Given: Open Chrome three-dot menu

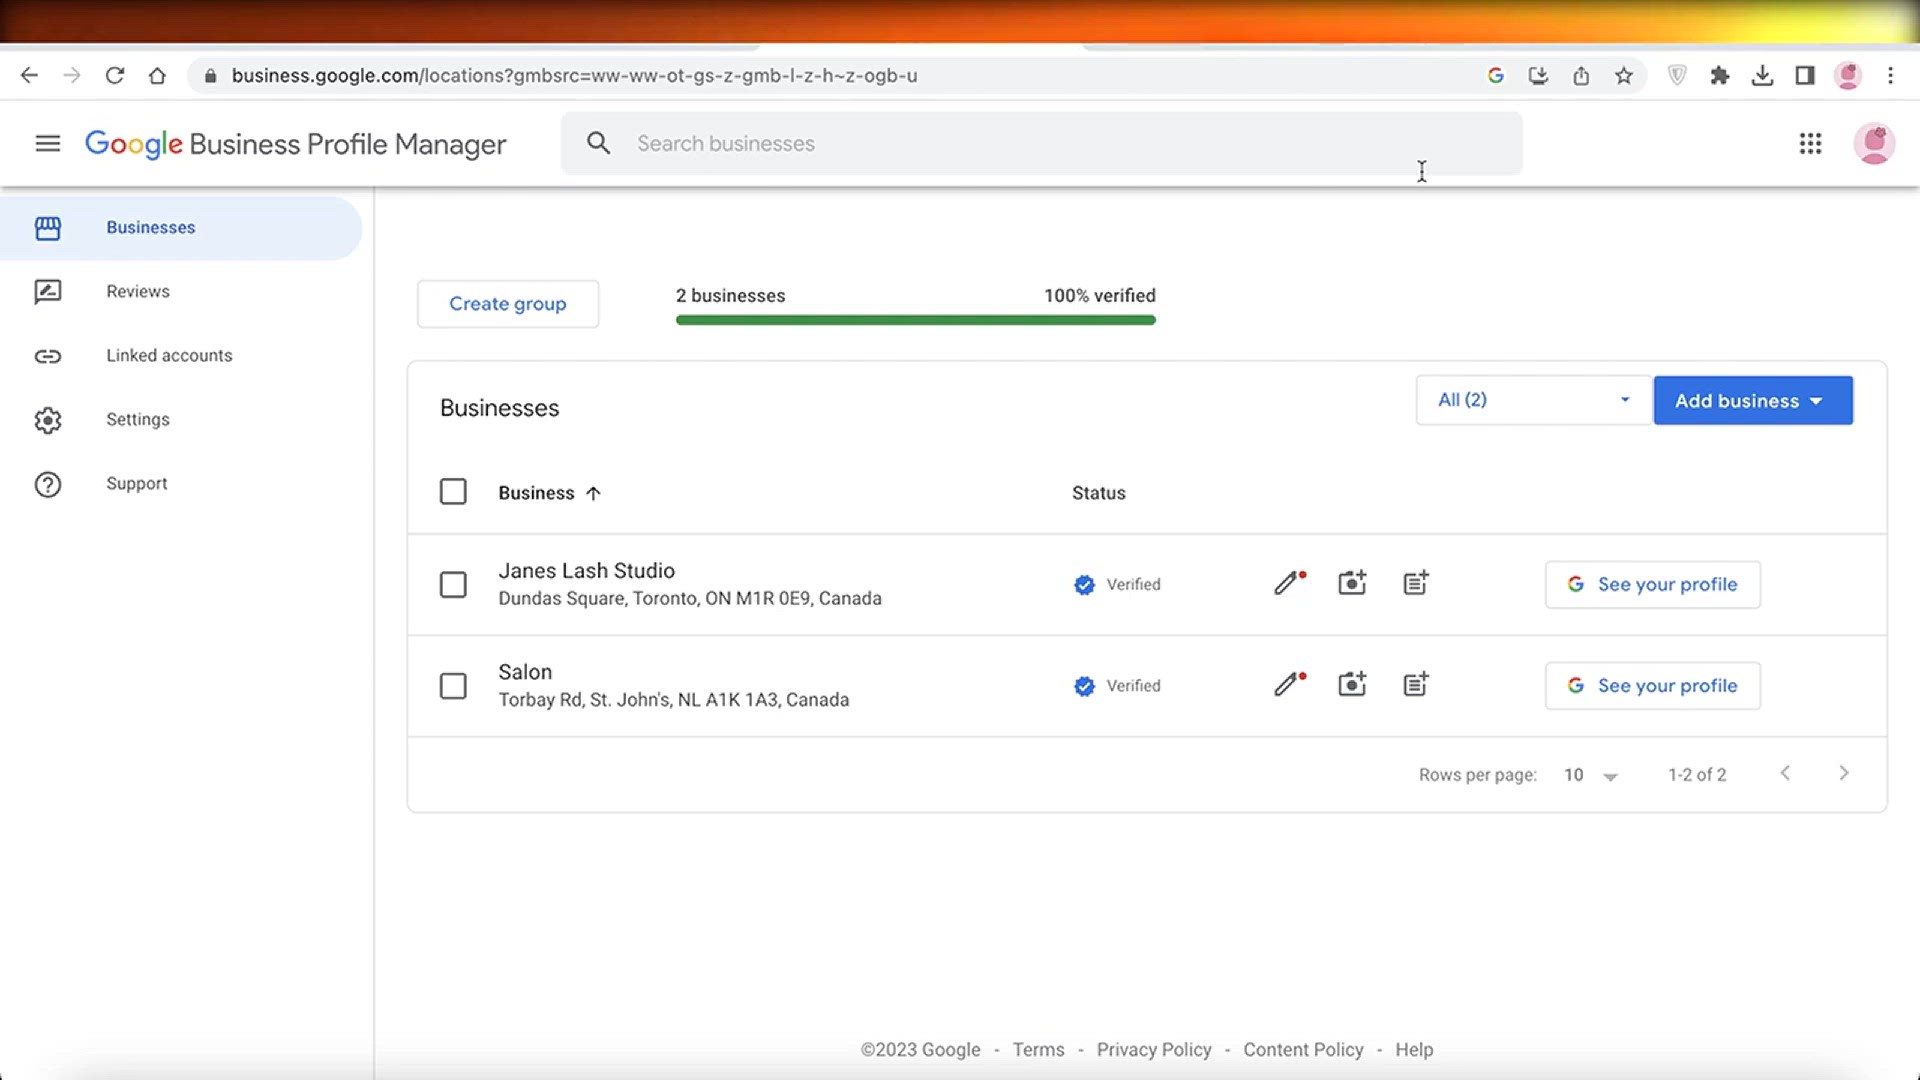Looking at the screenshot, I should pos(1890,75).
